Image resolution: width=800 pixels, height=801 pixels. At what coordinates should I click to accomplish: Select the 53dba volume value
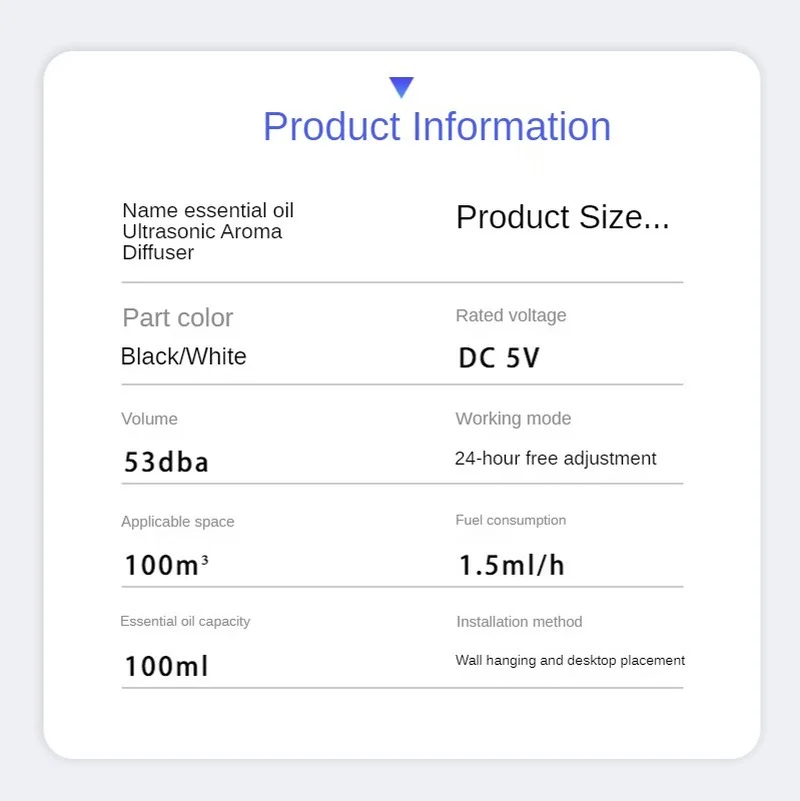166,462
